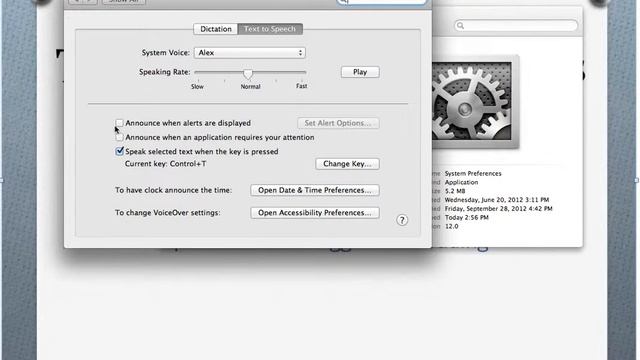Open Date & Time Preferences

point(315,190)
